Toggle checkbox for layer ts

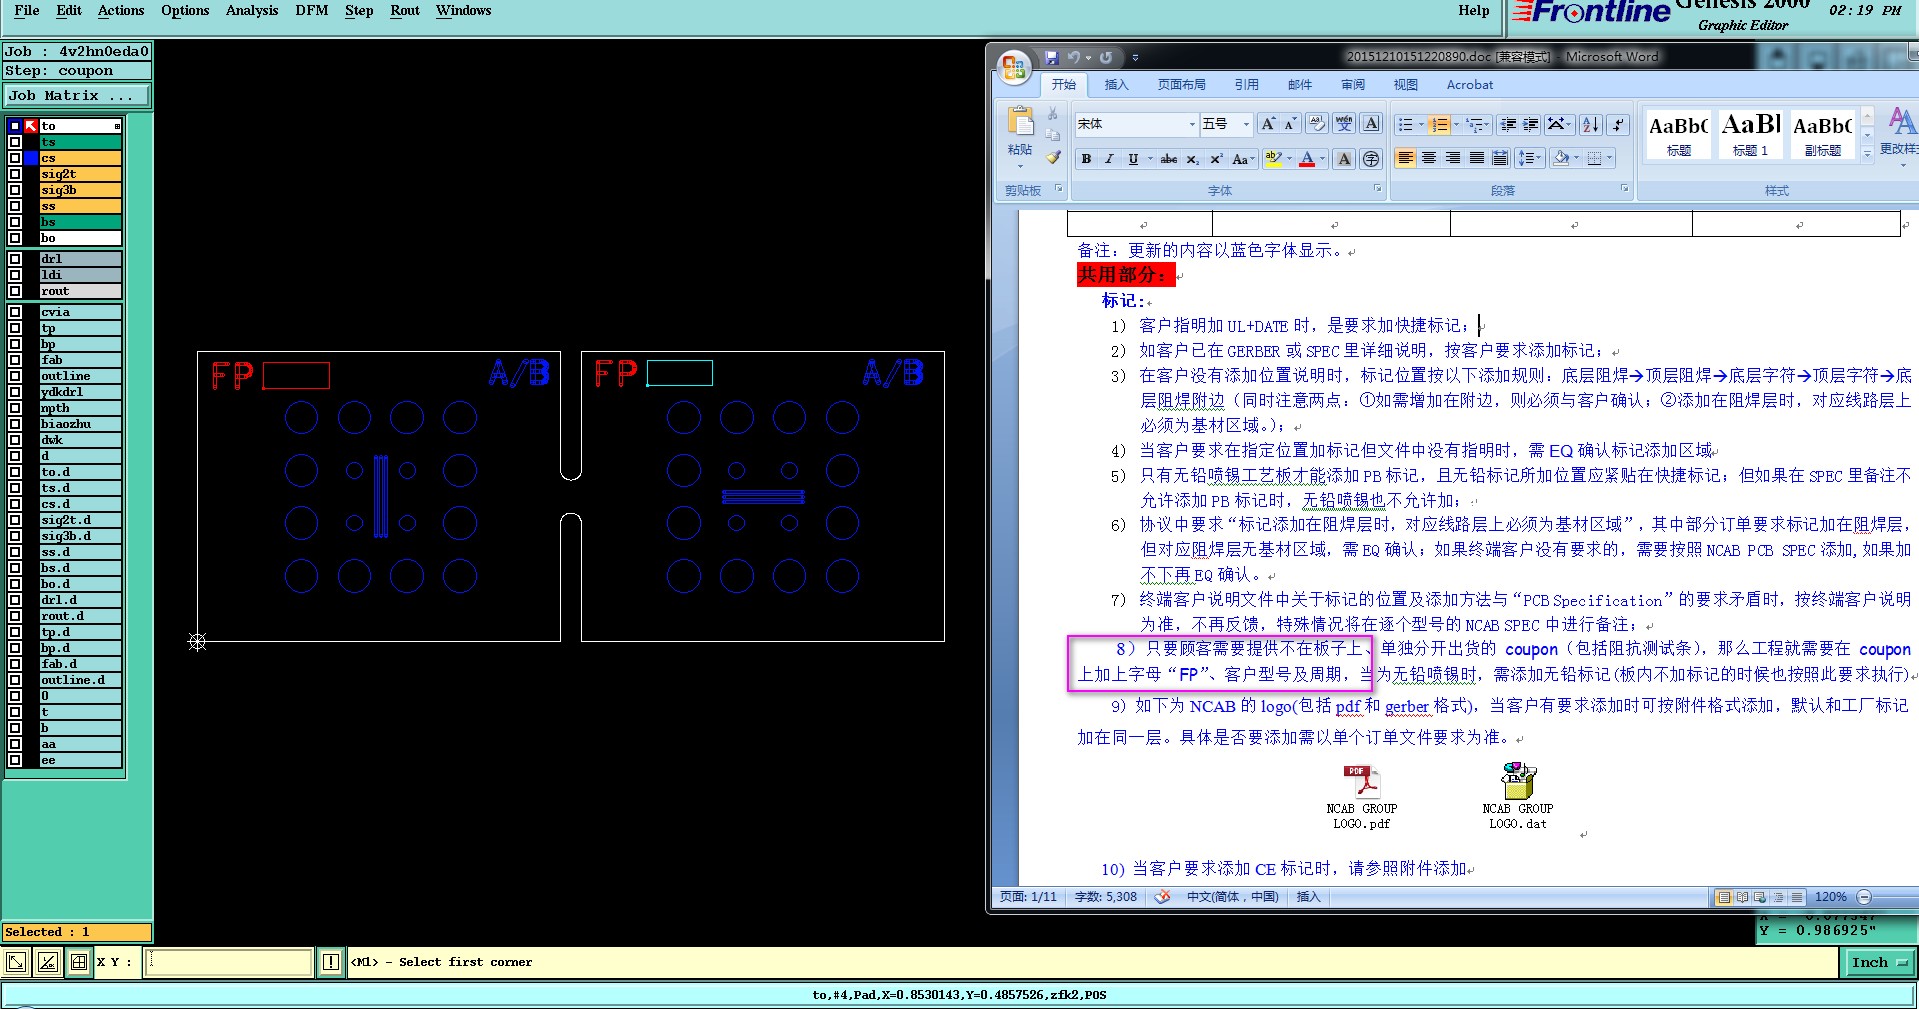coord(15,142)
